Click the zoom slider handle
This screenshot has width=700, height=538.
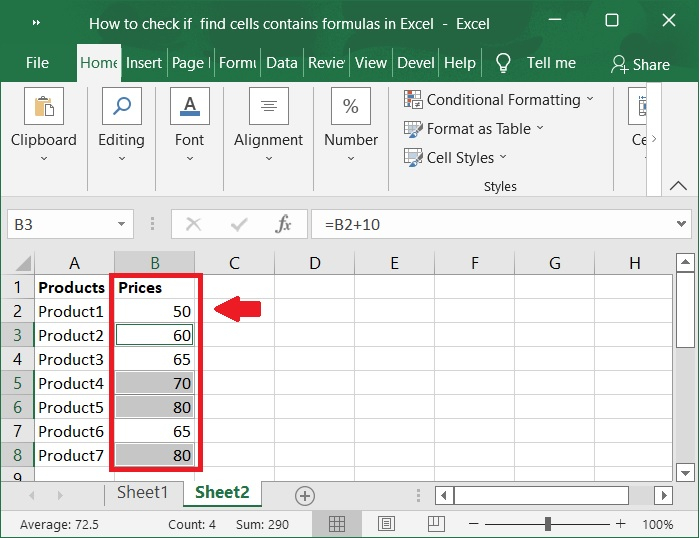[548, 524]
